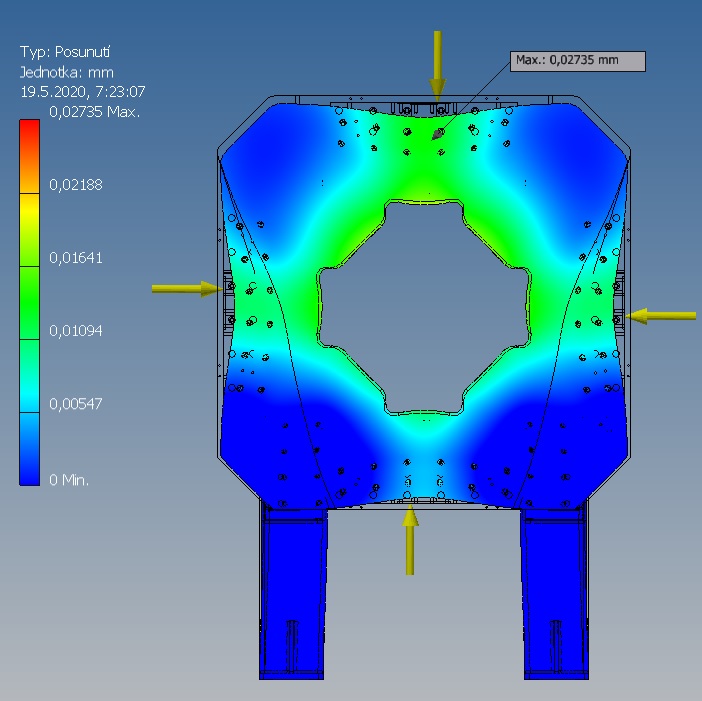
Task: Select the bottom upward force arrow
Action: (410, 540)
